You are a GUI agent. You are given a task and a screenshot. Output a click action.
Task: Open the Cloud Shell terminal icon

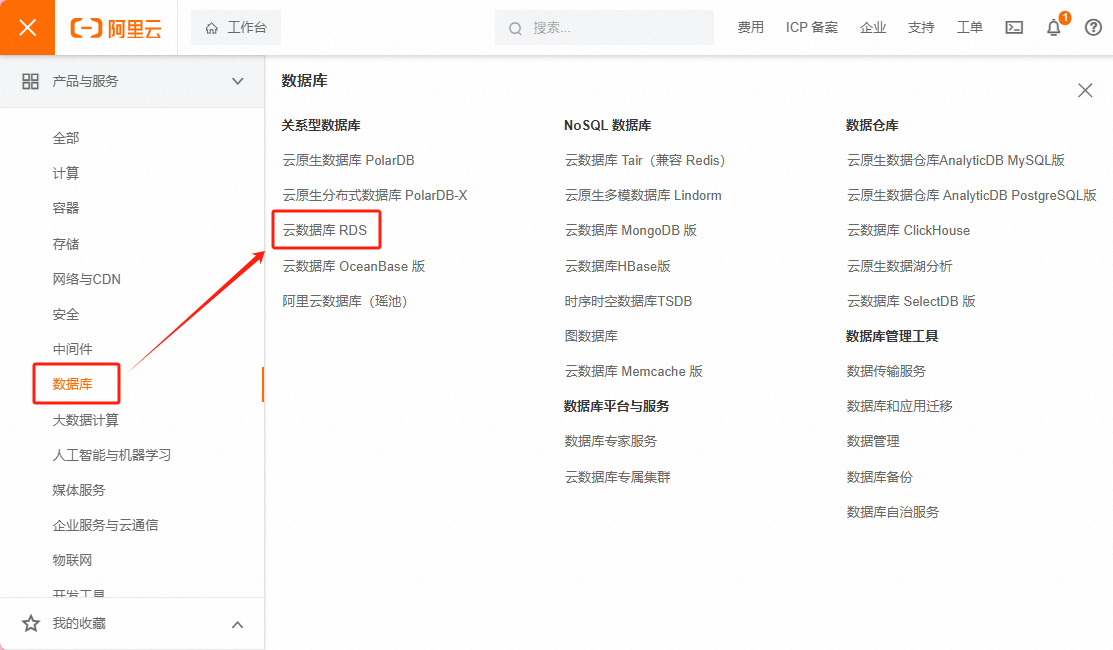coord(1014,28)
